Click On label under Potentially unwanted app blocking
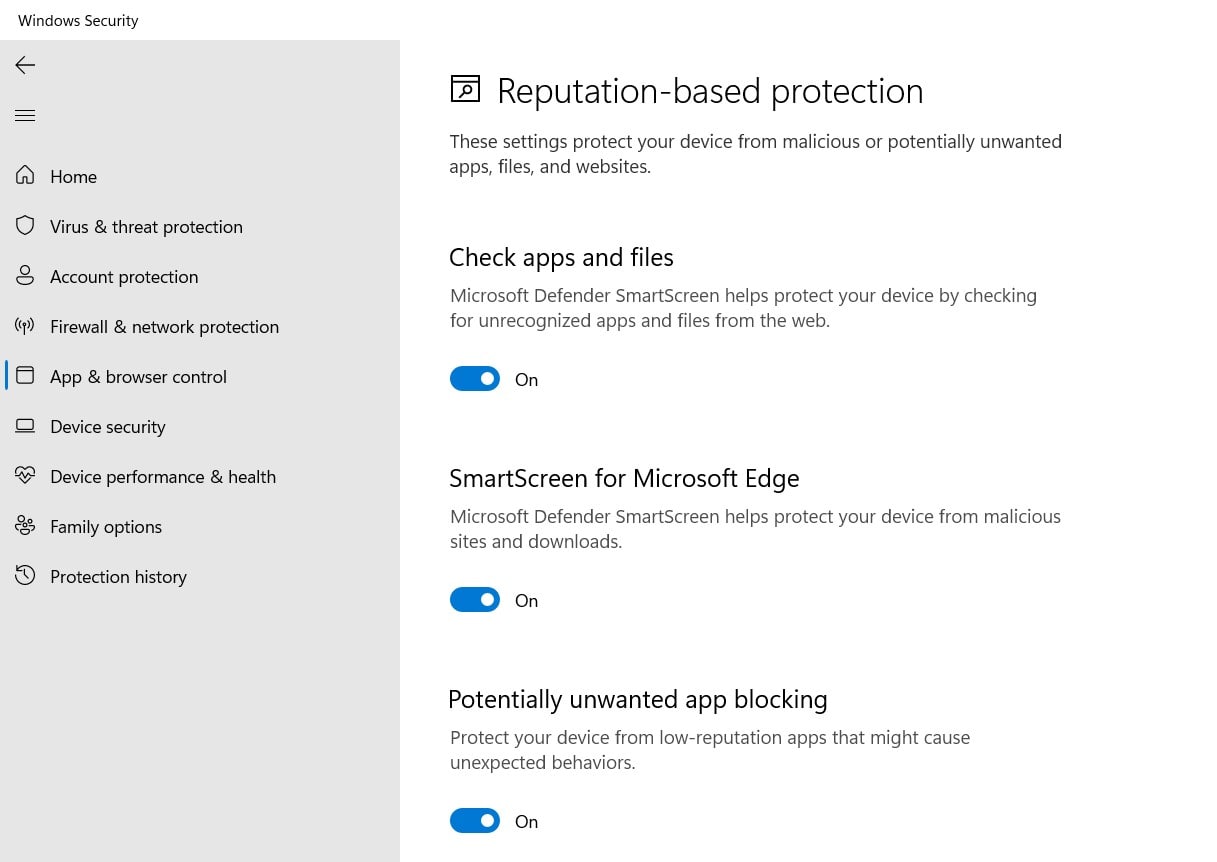 pos(526,822)
